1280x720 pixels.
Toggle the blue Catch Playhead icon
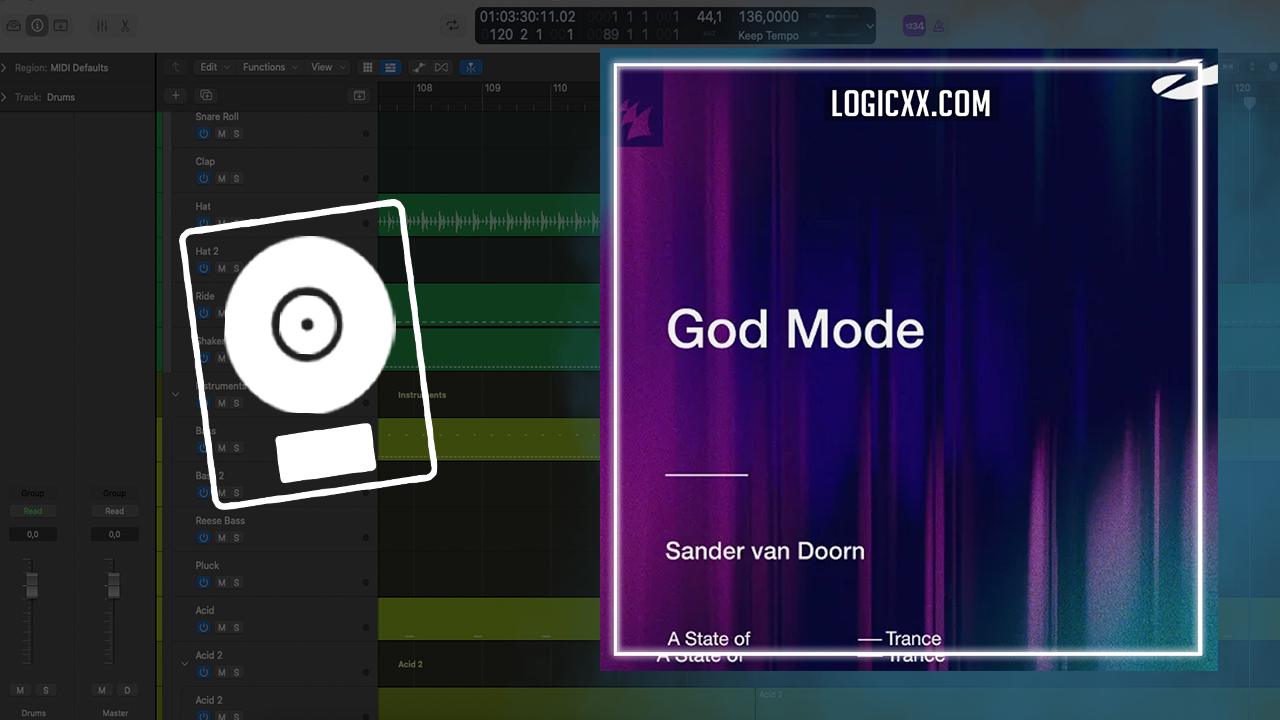click(x=470, y=67)
